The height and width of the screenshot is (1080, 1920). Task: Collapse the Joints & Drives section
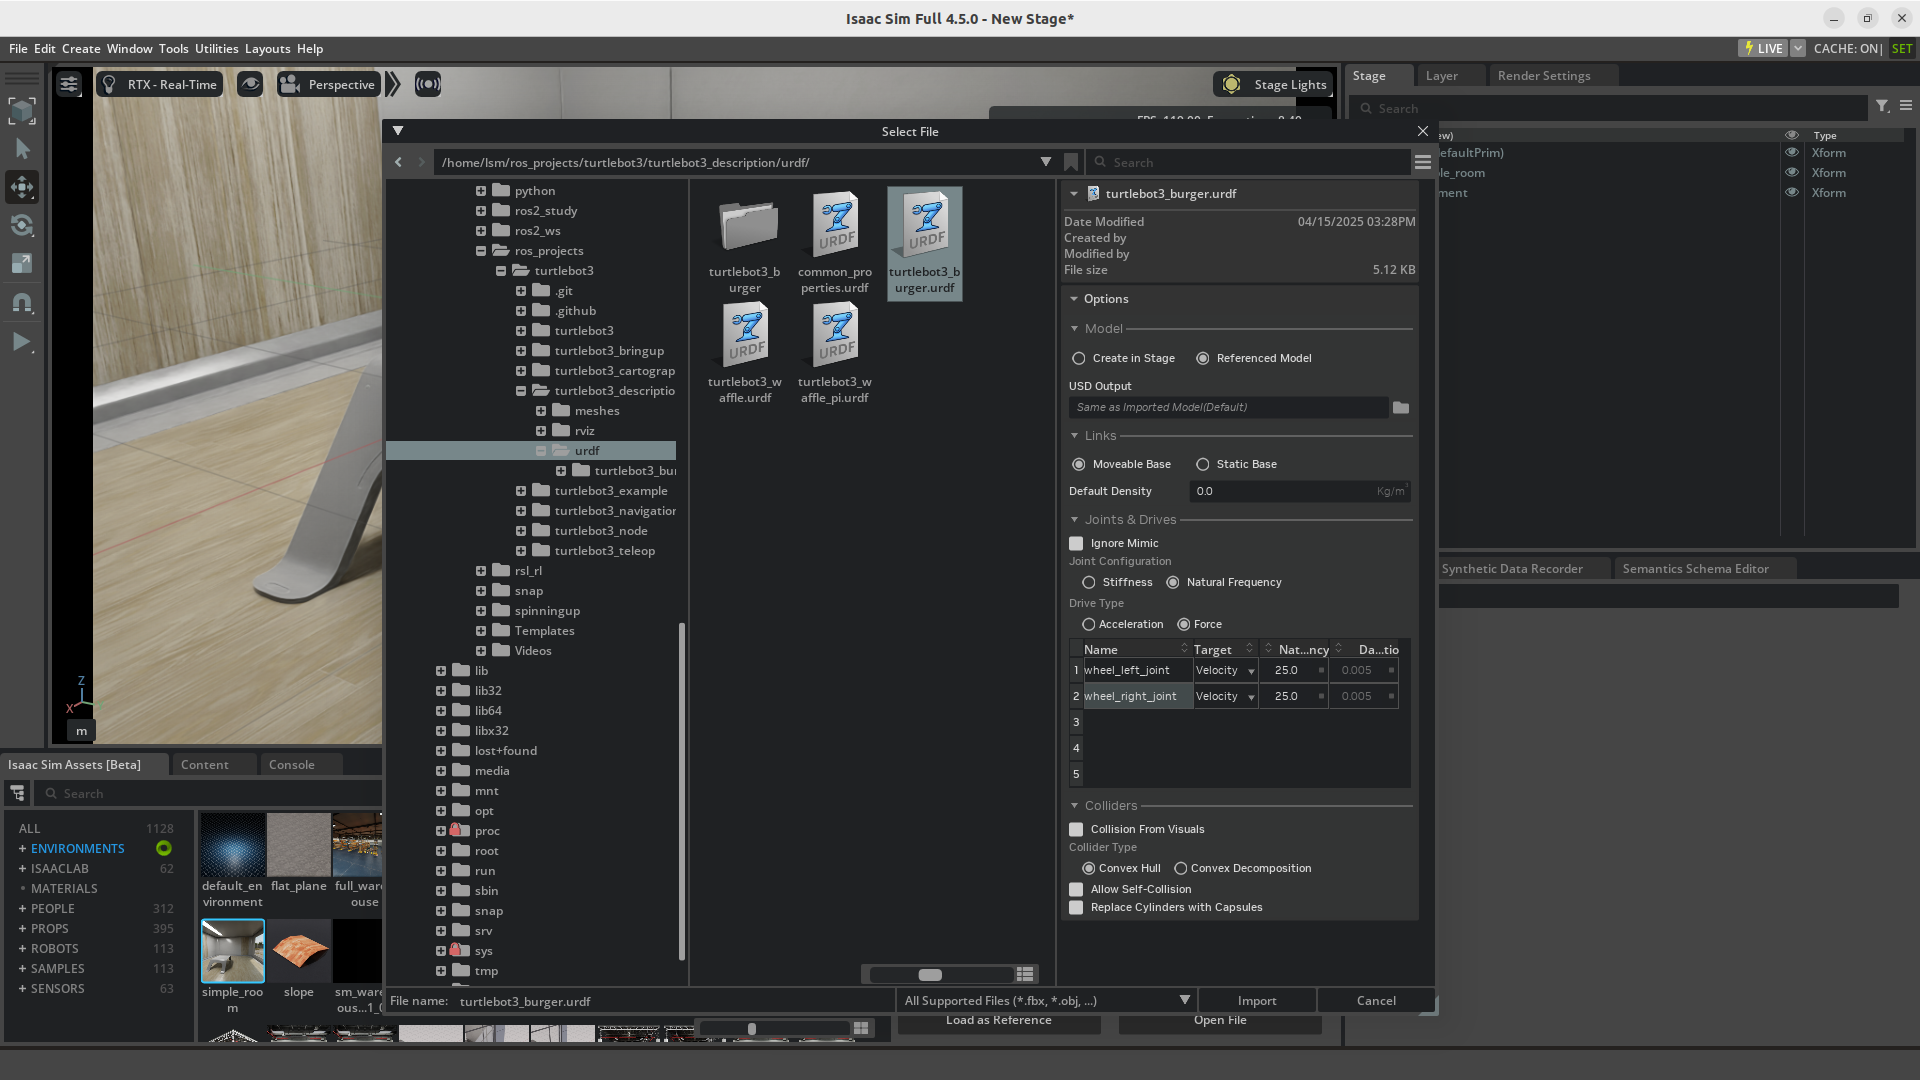point(1074,520)
